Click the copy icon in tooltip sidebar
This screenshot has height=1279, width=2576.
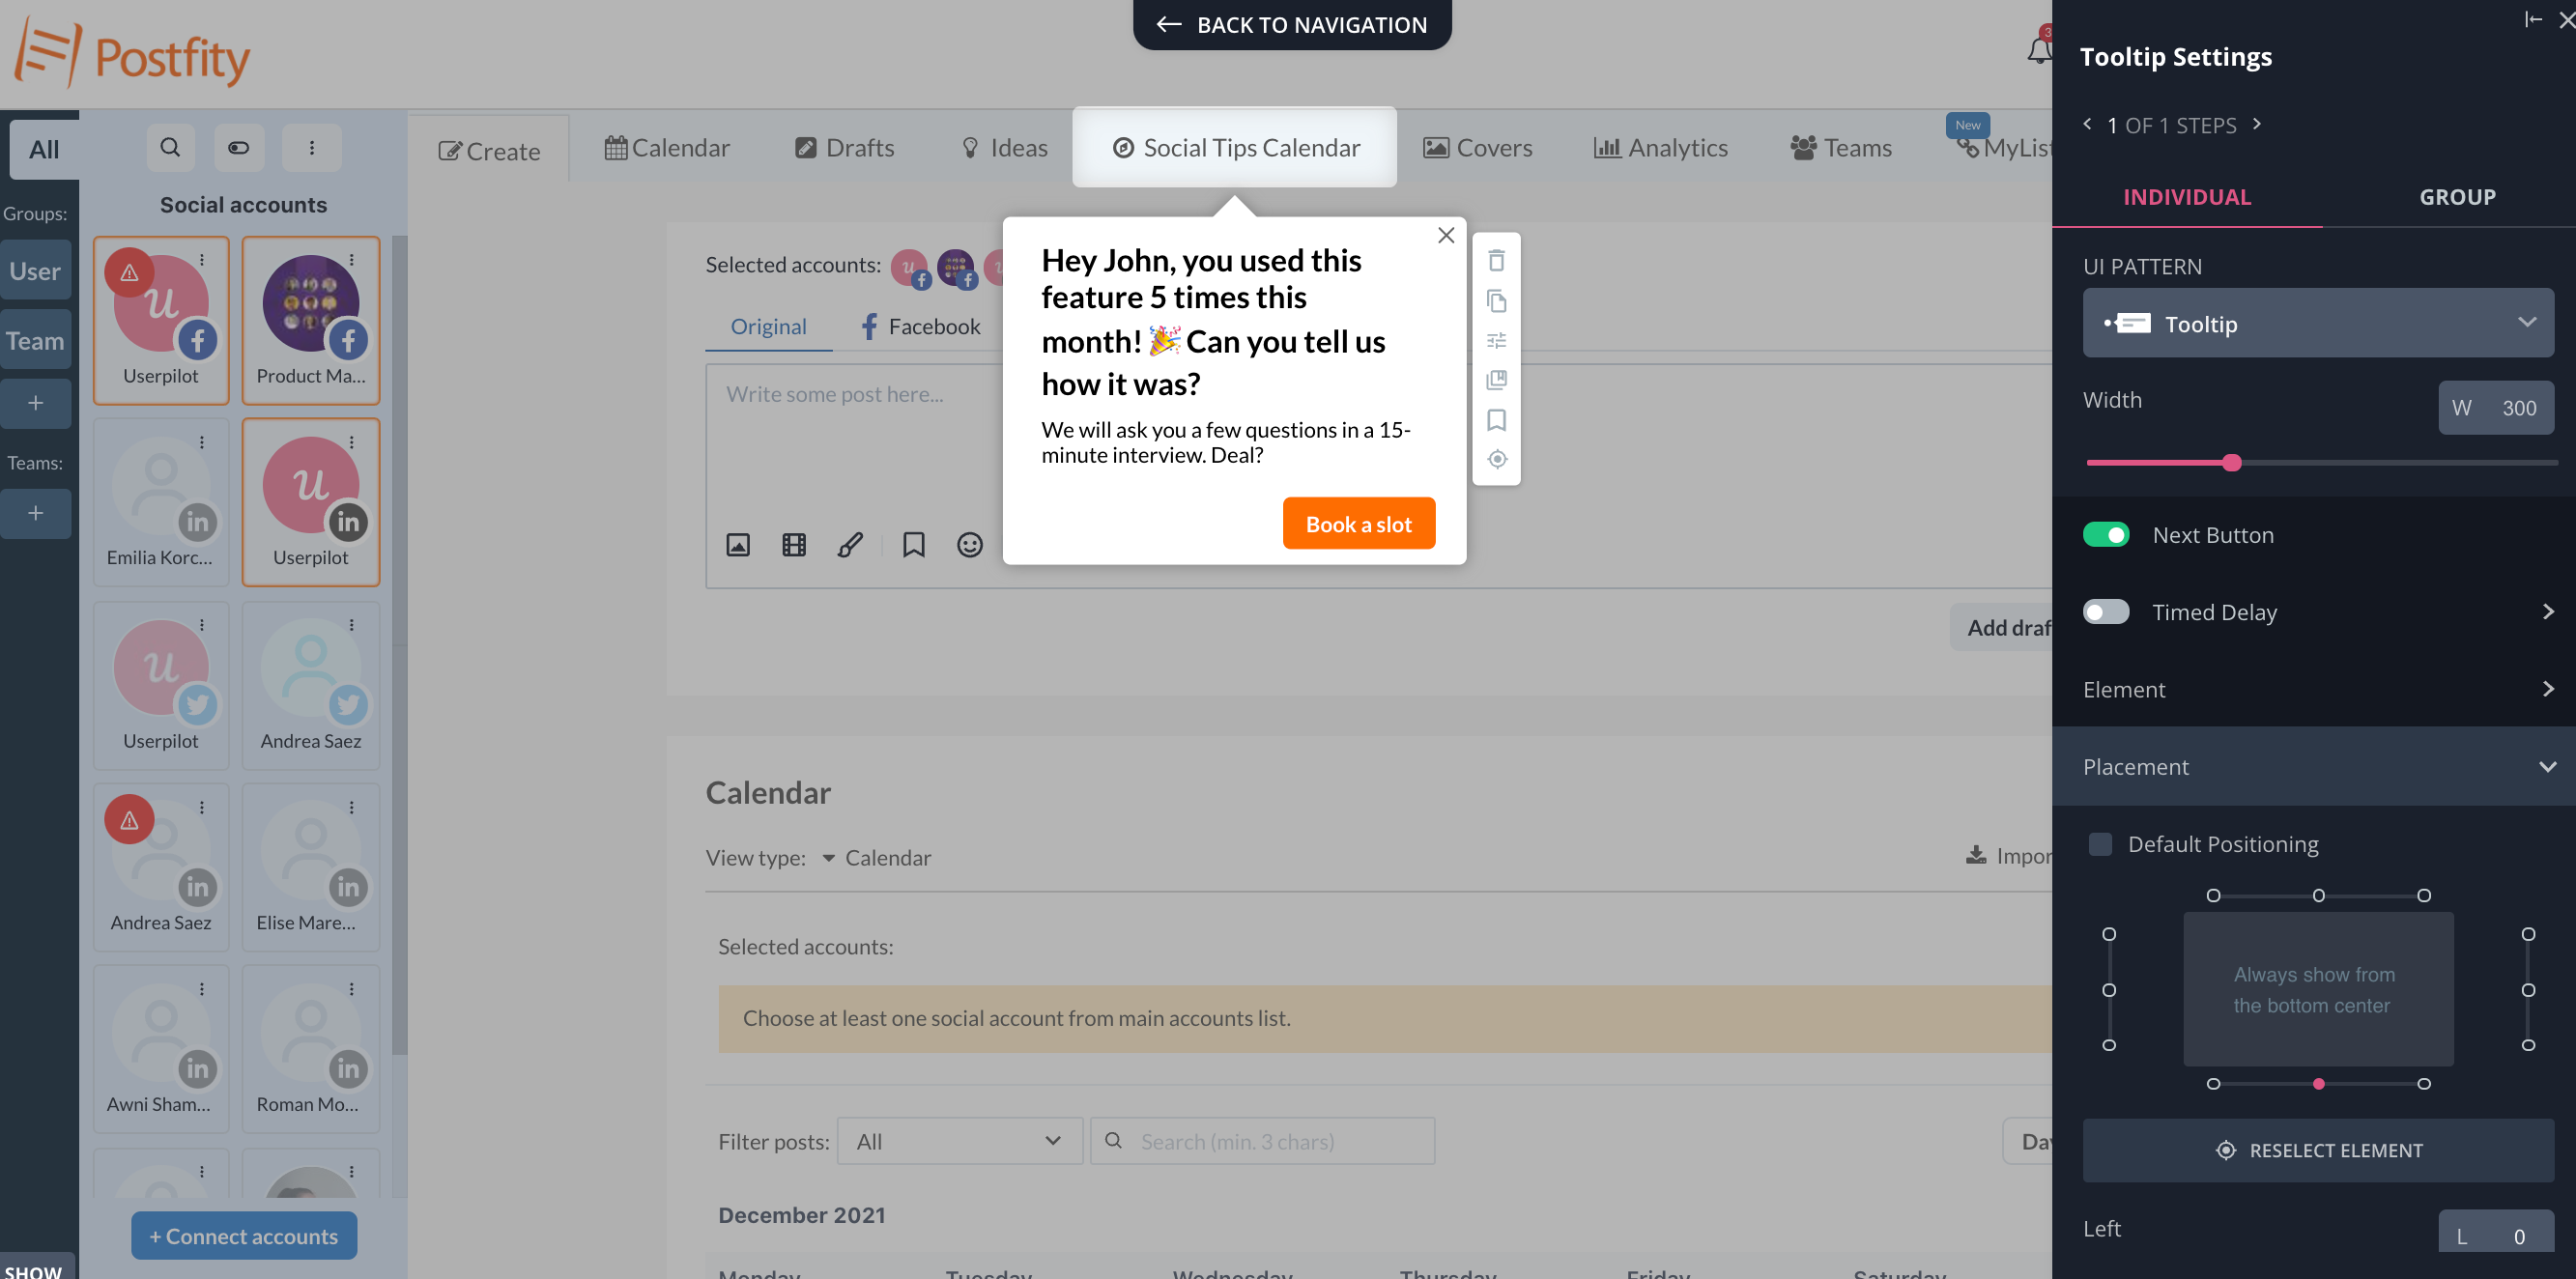(1497, 302)
